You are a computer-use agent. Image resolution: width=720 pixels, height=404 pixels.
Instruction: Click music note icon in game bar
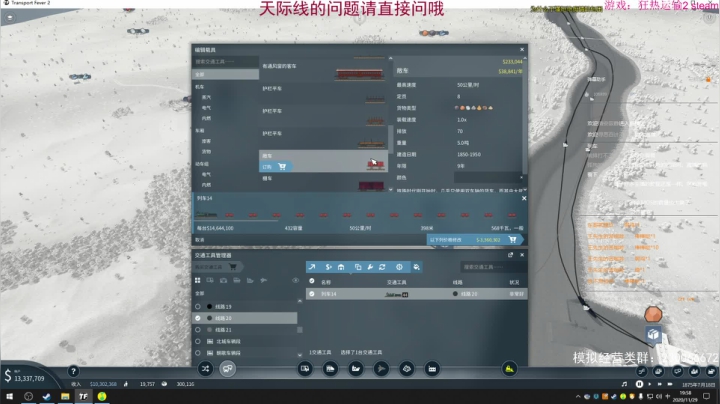point(624,384)
